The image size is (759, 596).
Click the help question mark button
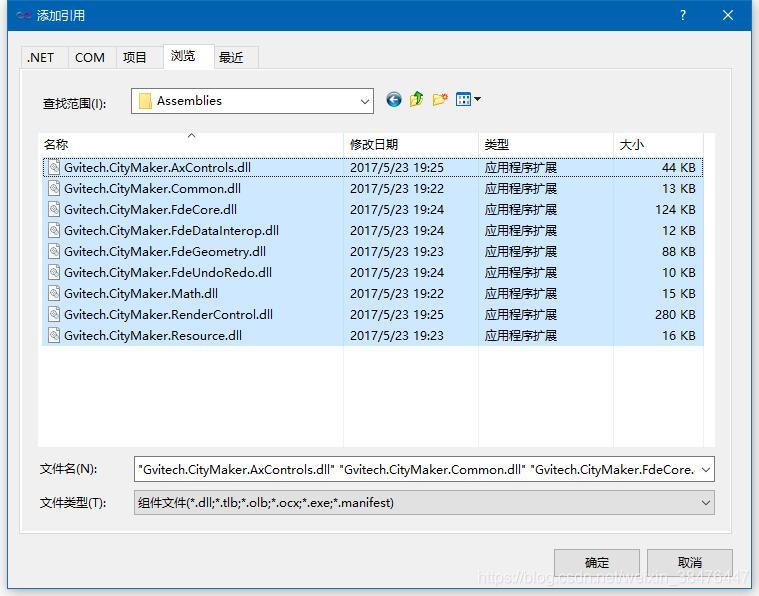click(x=683, y=15)
